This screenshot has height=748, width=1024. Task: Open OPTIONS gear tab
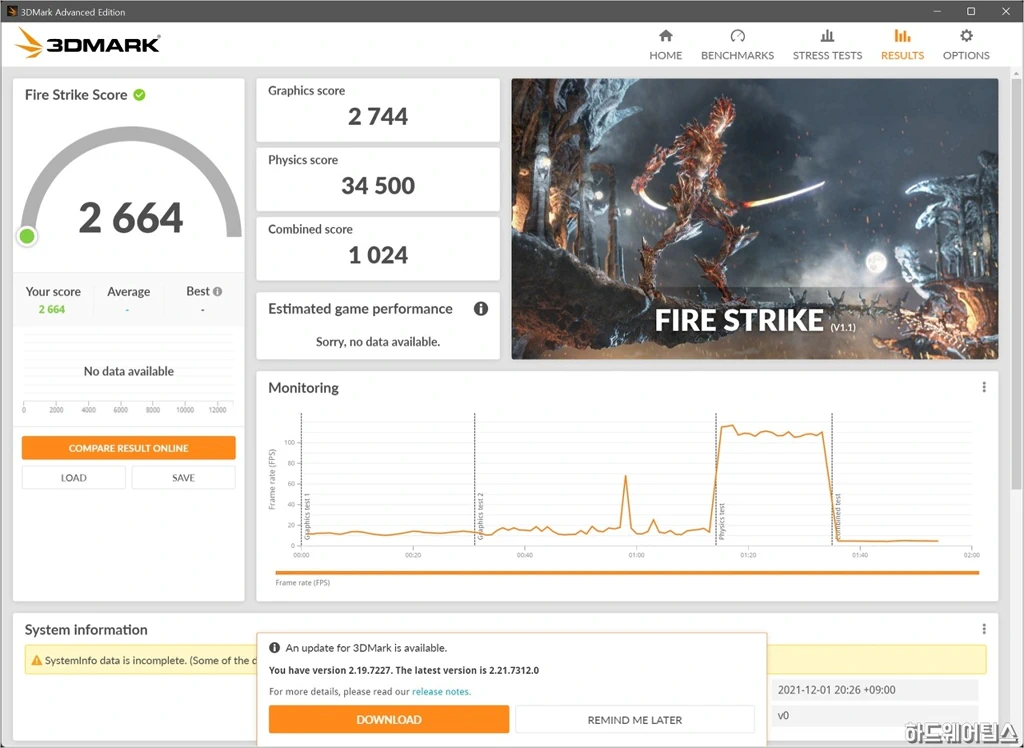pos(966,45)
